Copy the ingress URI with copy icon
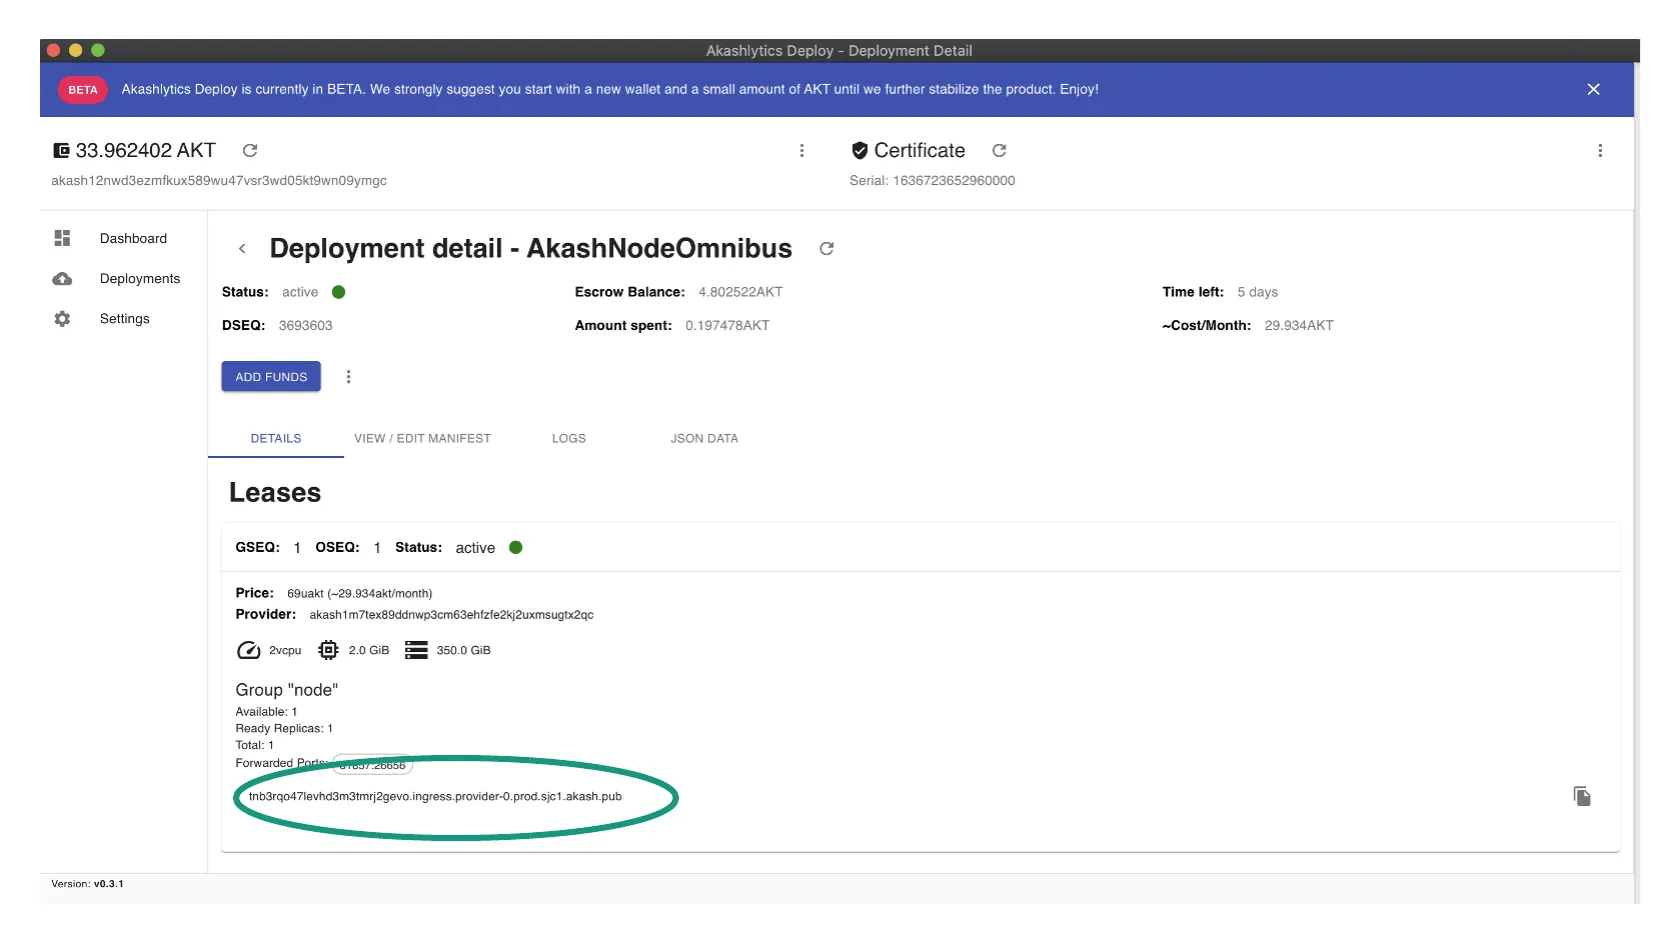The width and height of the screenshot is (1680, 944). [1582, 796]
